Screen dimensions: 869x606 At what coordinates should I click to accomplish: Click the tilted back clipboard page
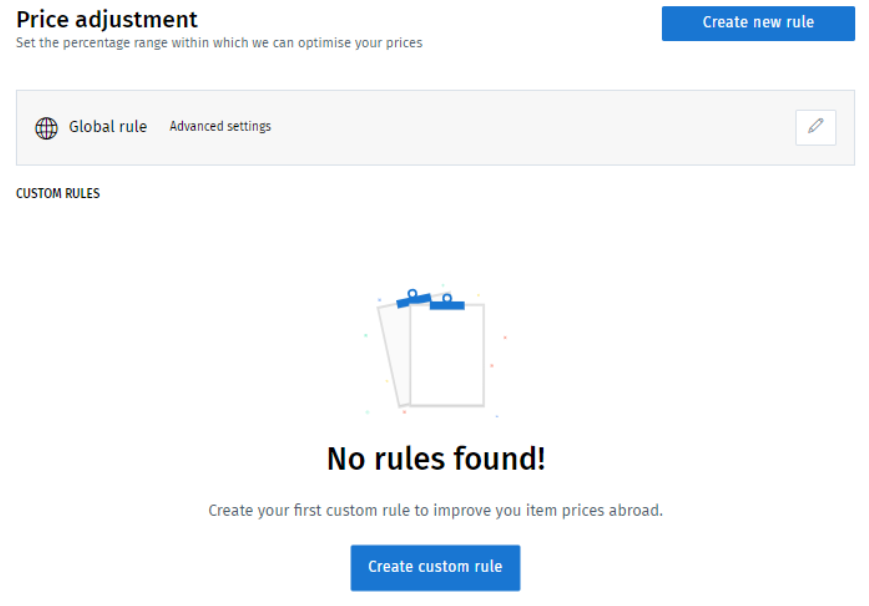point(394,355)
